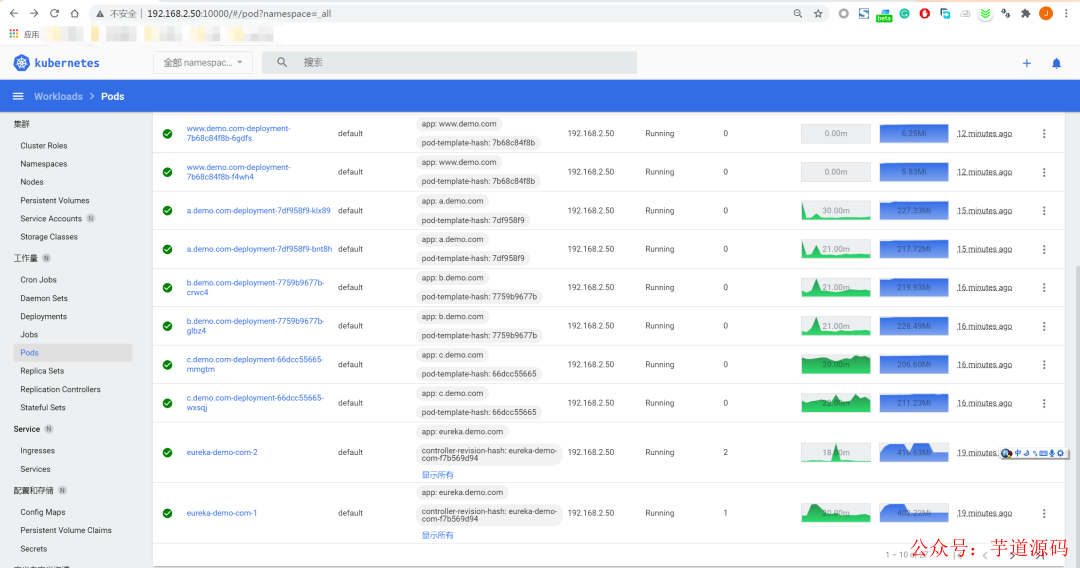The width and height of the screenshot is (1080, 568).
Task: Open pod b.demo.com-deployment-7759b9677b-crwc4
Action: 255,288
